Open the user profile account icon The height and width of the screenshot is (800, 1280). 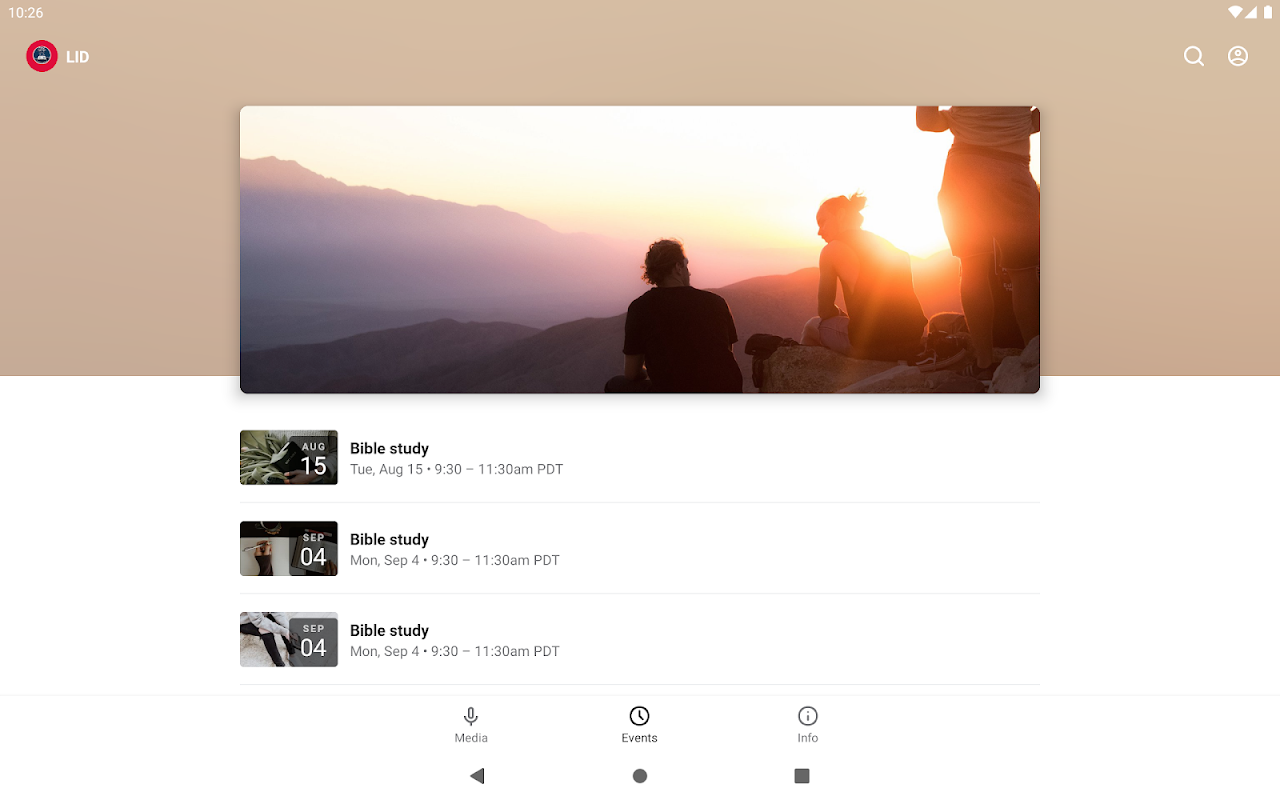[1238, 57]
